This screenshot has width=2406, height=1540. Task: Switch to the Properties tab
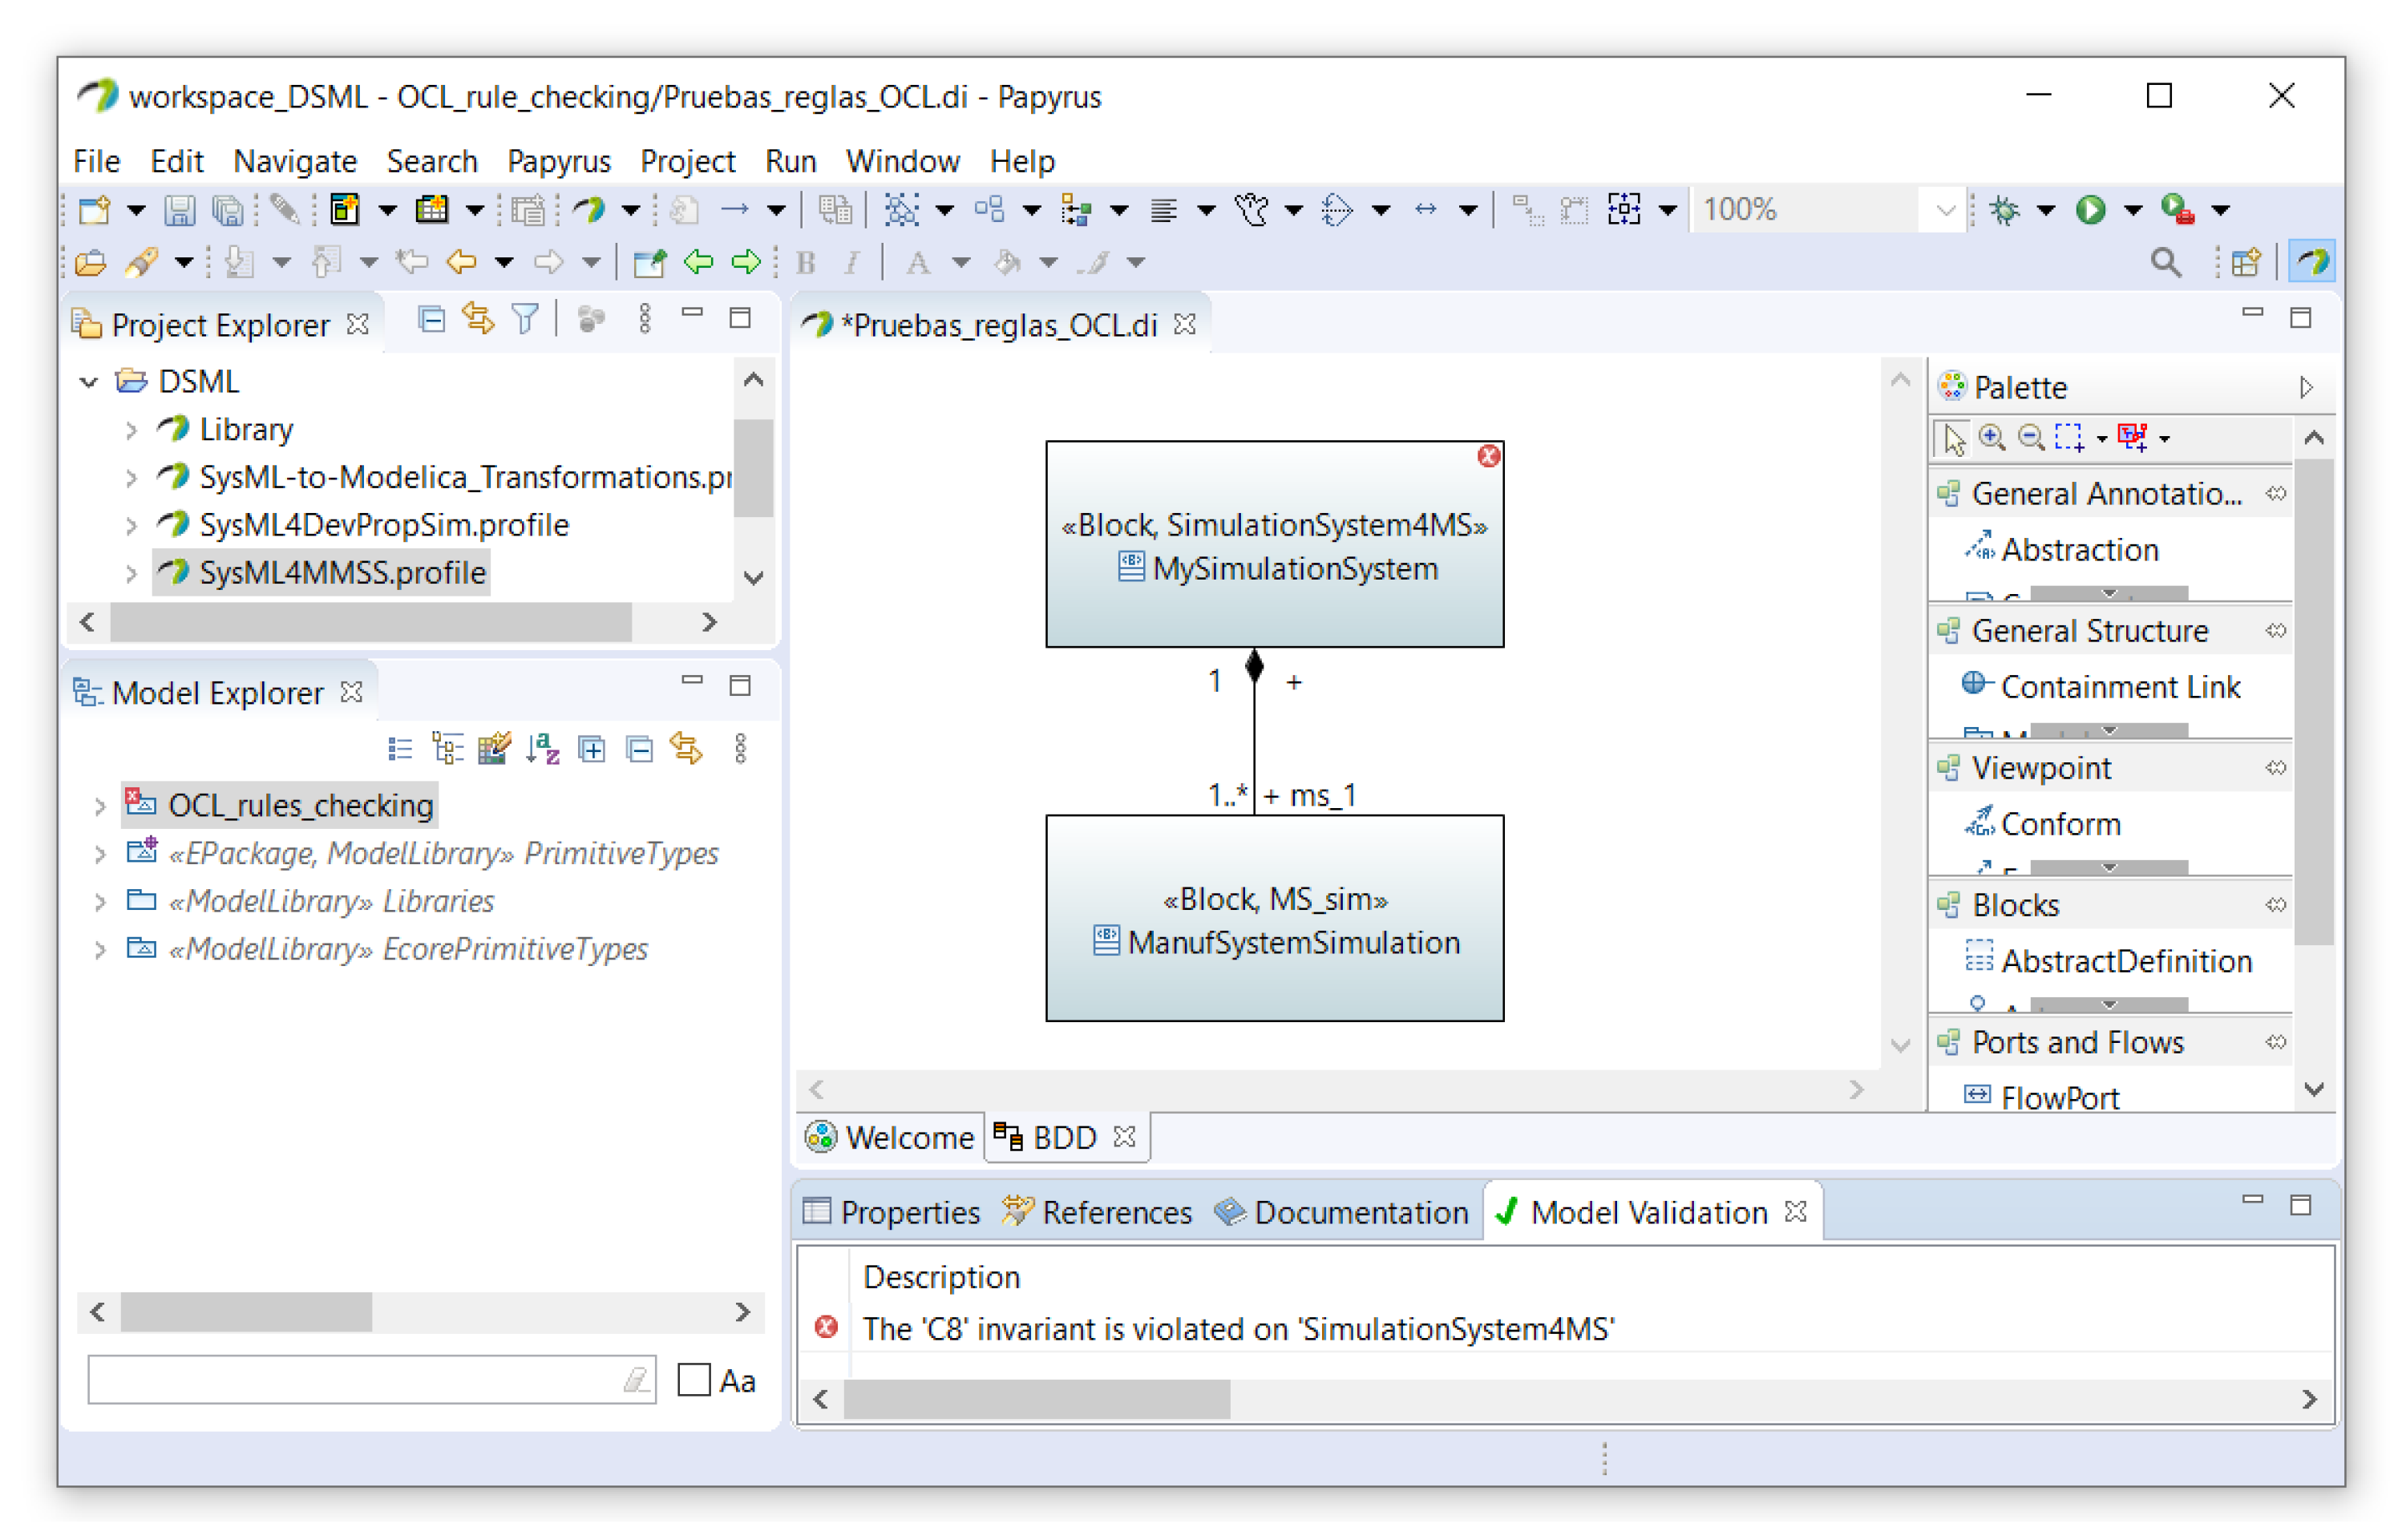(x=893, y=1213)
